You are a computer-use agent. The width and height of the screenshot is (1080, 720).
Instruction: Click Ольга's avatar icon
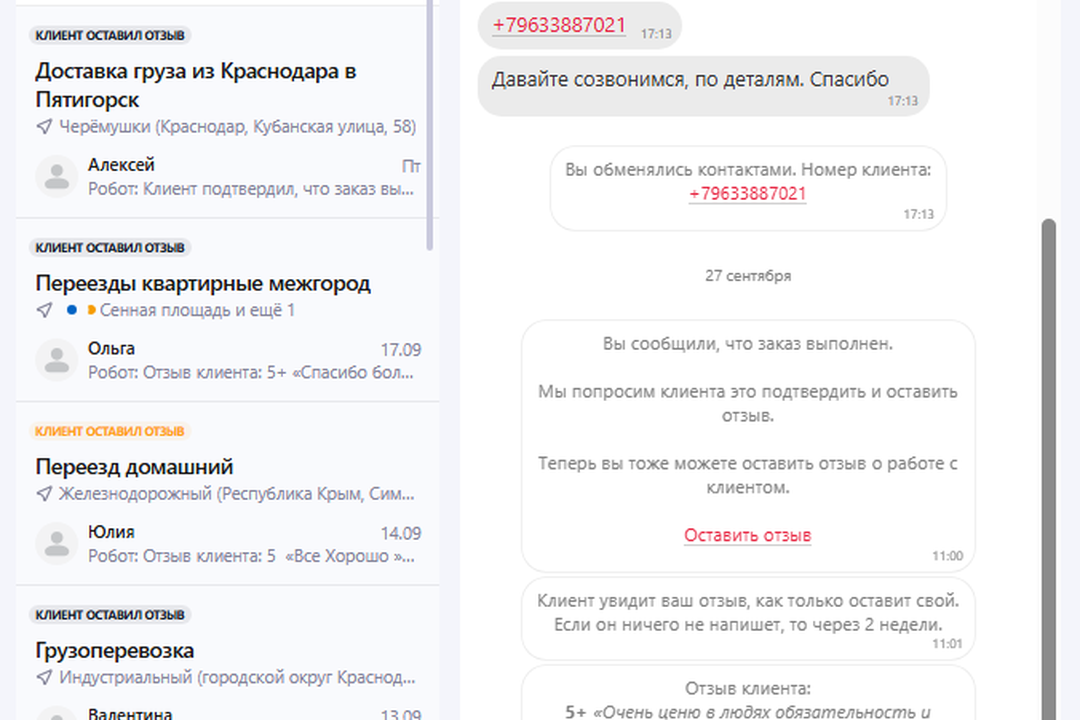pyautogui.click(x=57, y=360)
